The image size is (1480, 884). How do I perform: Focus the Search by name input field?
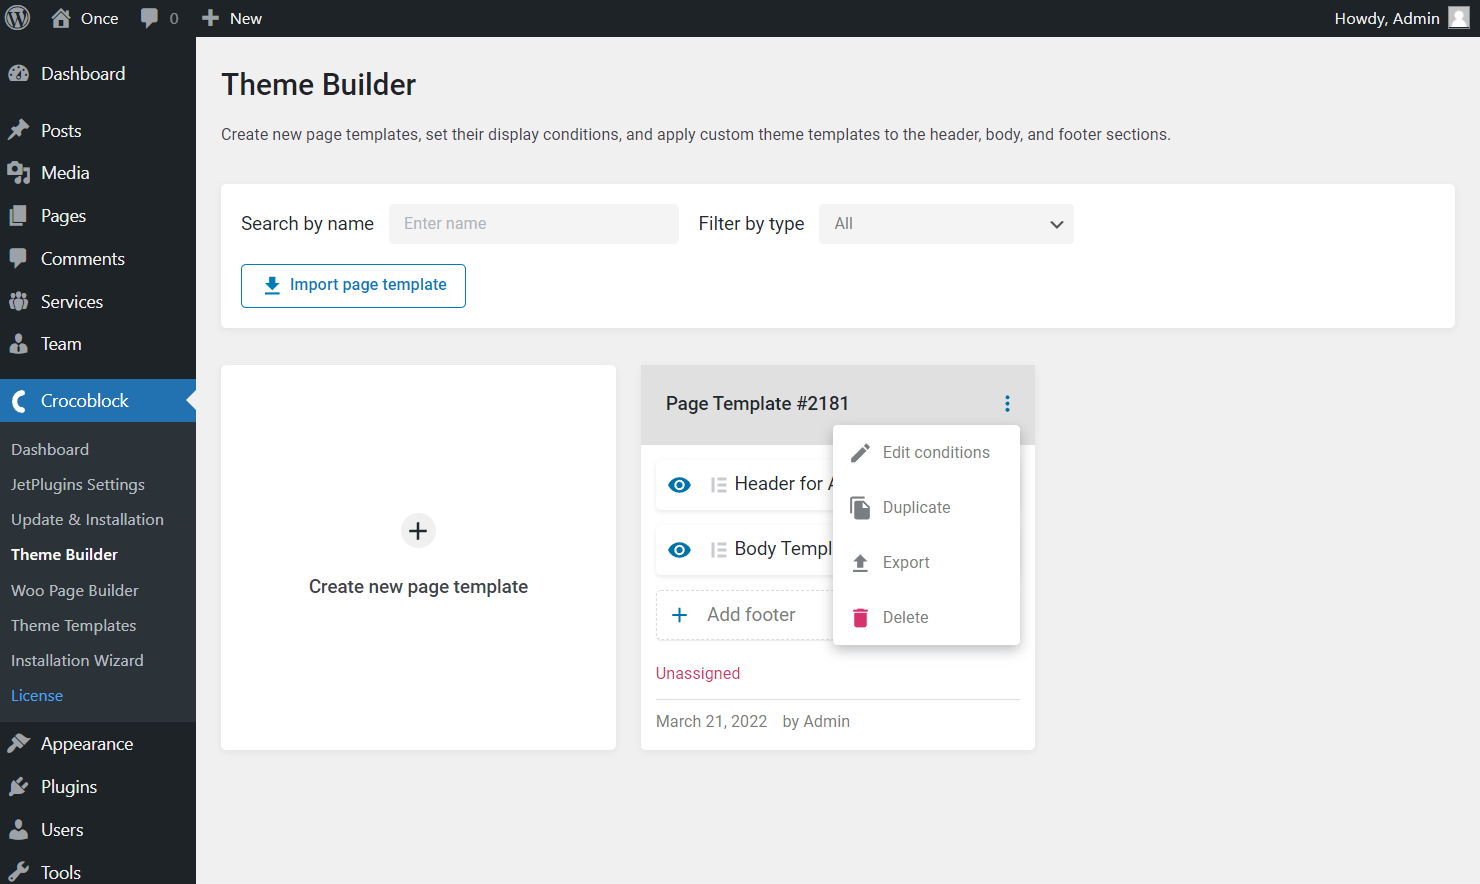[534, 224]
